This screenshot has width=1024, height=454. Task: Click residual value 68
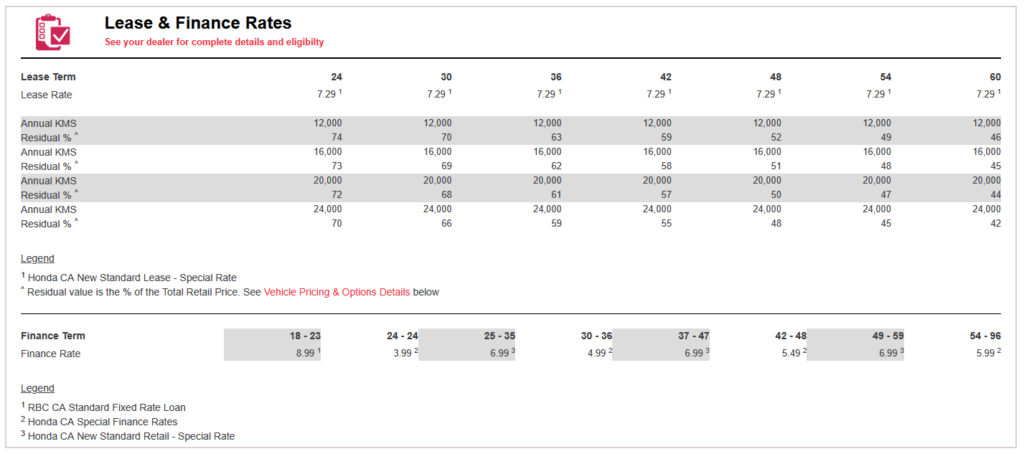click(x=446, y=195)
